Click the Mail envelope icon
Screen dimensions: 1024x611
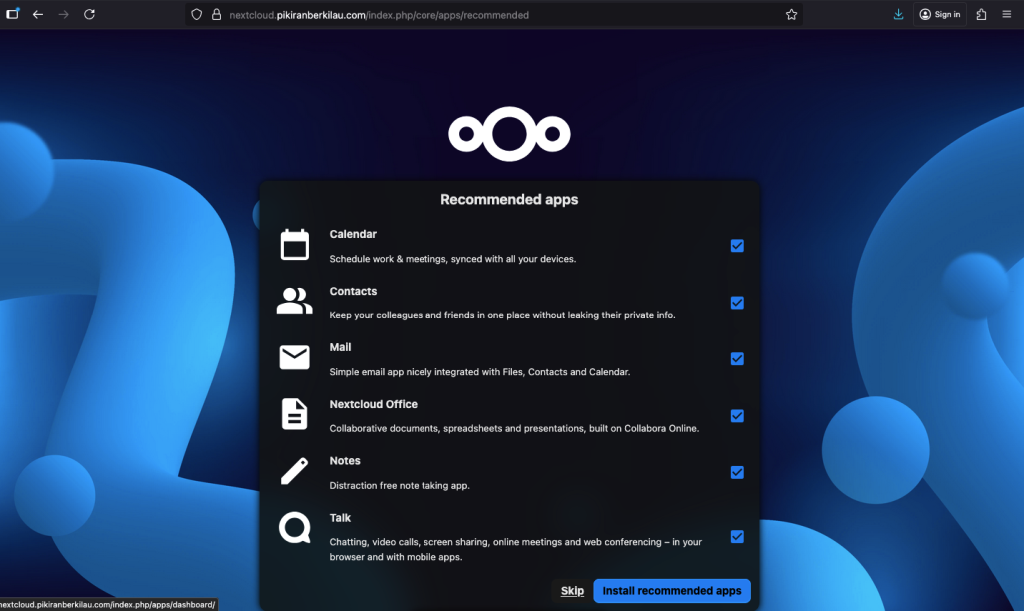coord(295,357)
